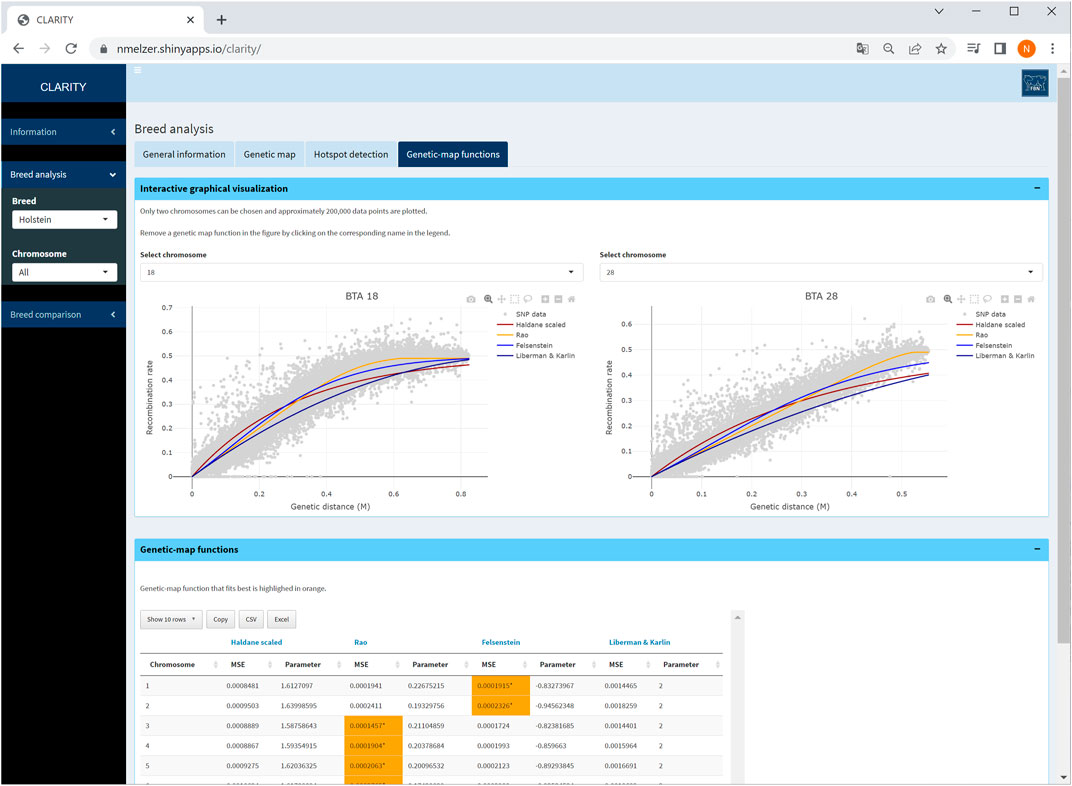Reload the page
This screenshot has height=786, width=1072.
click(71, 49)
